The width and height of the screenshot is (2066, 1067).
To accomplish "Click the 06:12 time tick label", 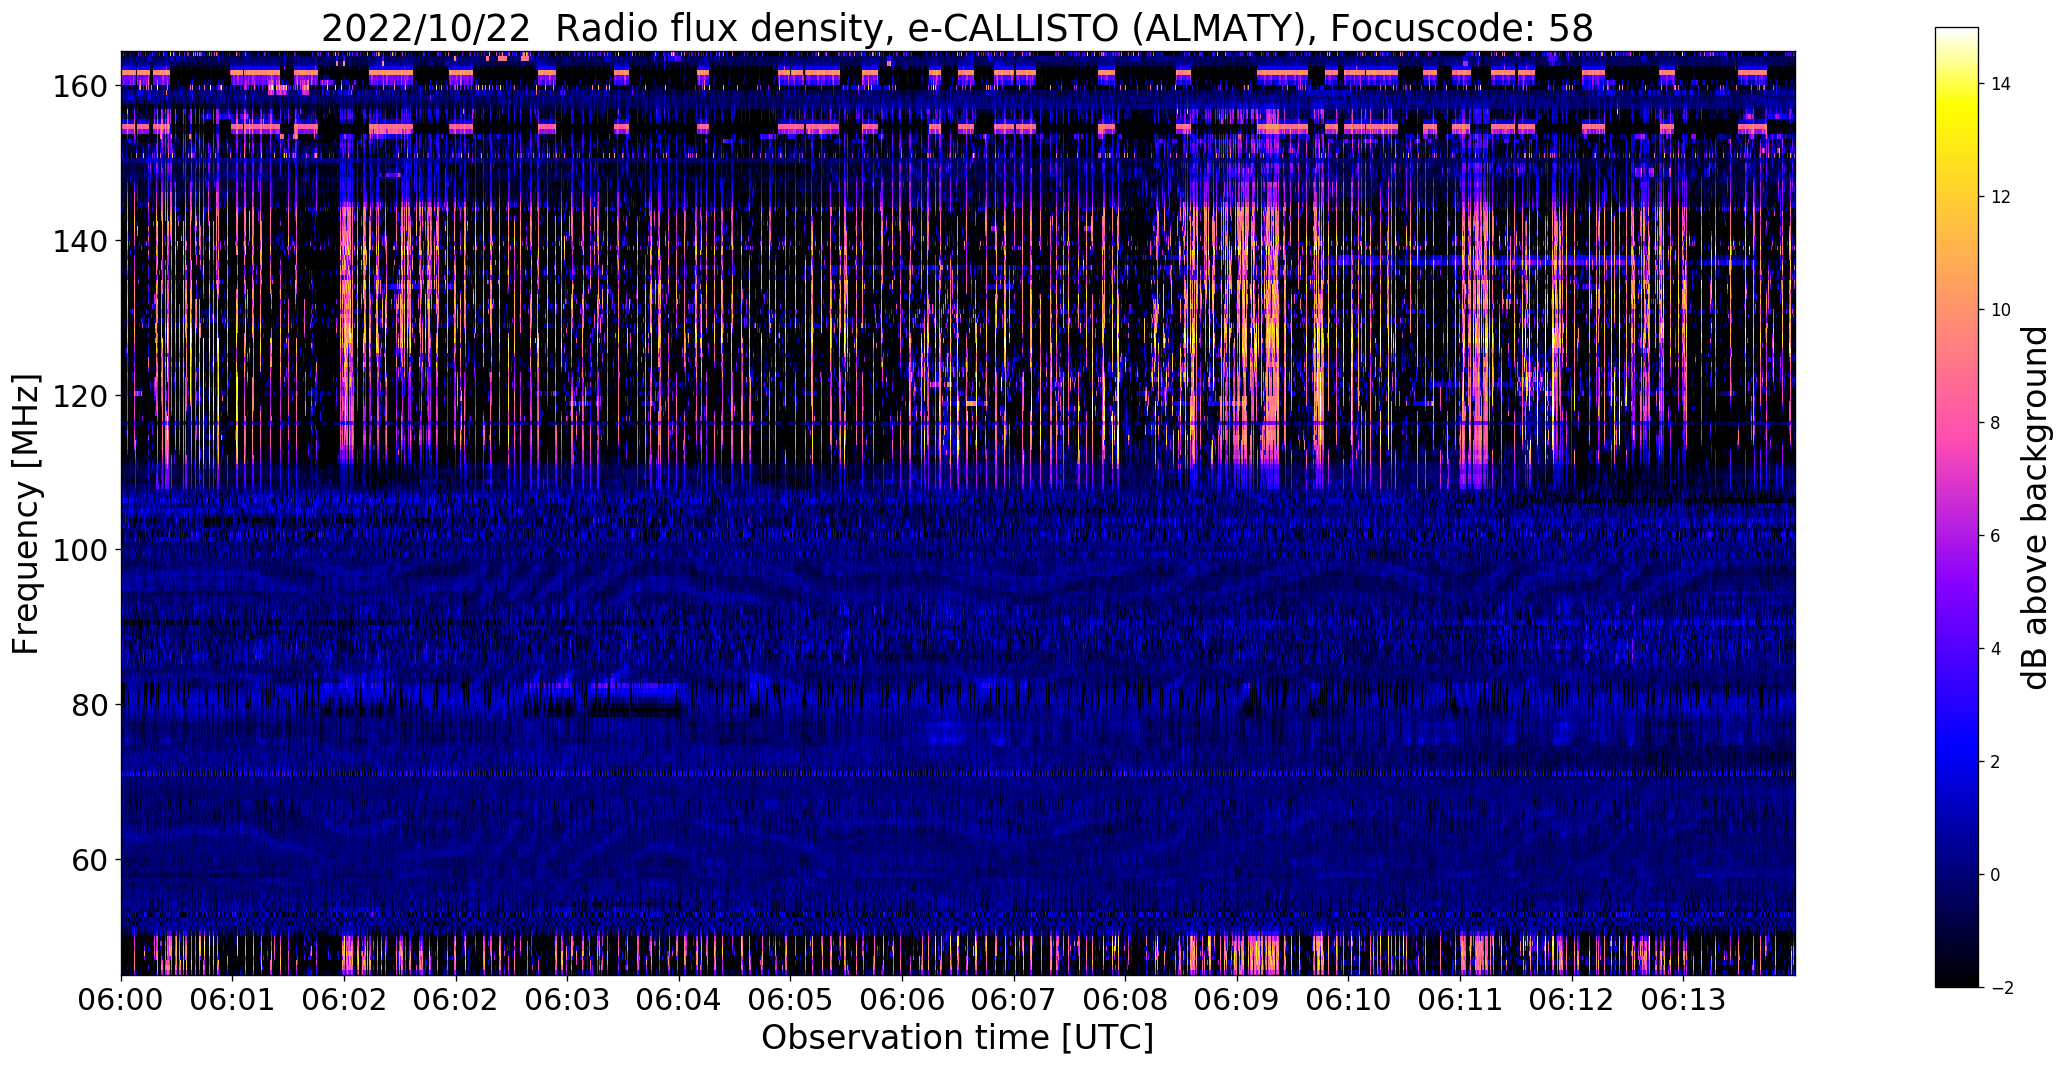I will (1572, 1001).
